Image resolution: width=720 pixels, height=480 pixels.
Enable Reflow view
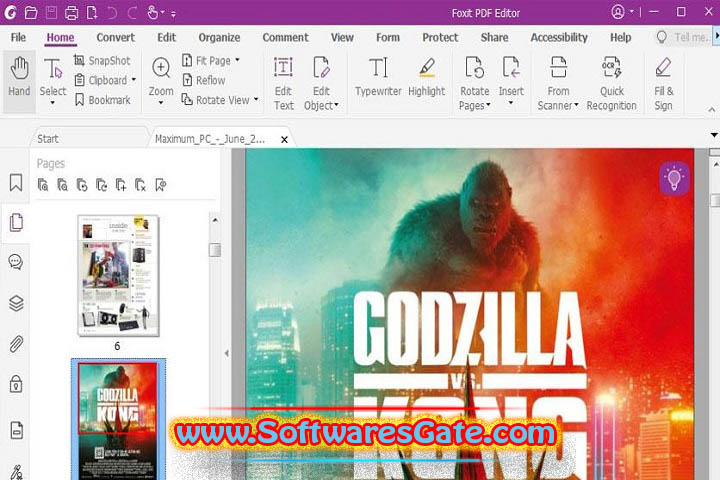(x=203, y=80)
